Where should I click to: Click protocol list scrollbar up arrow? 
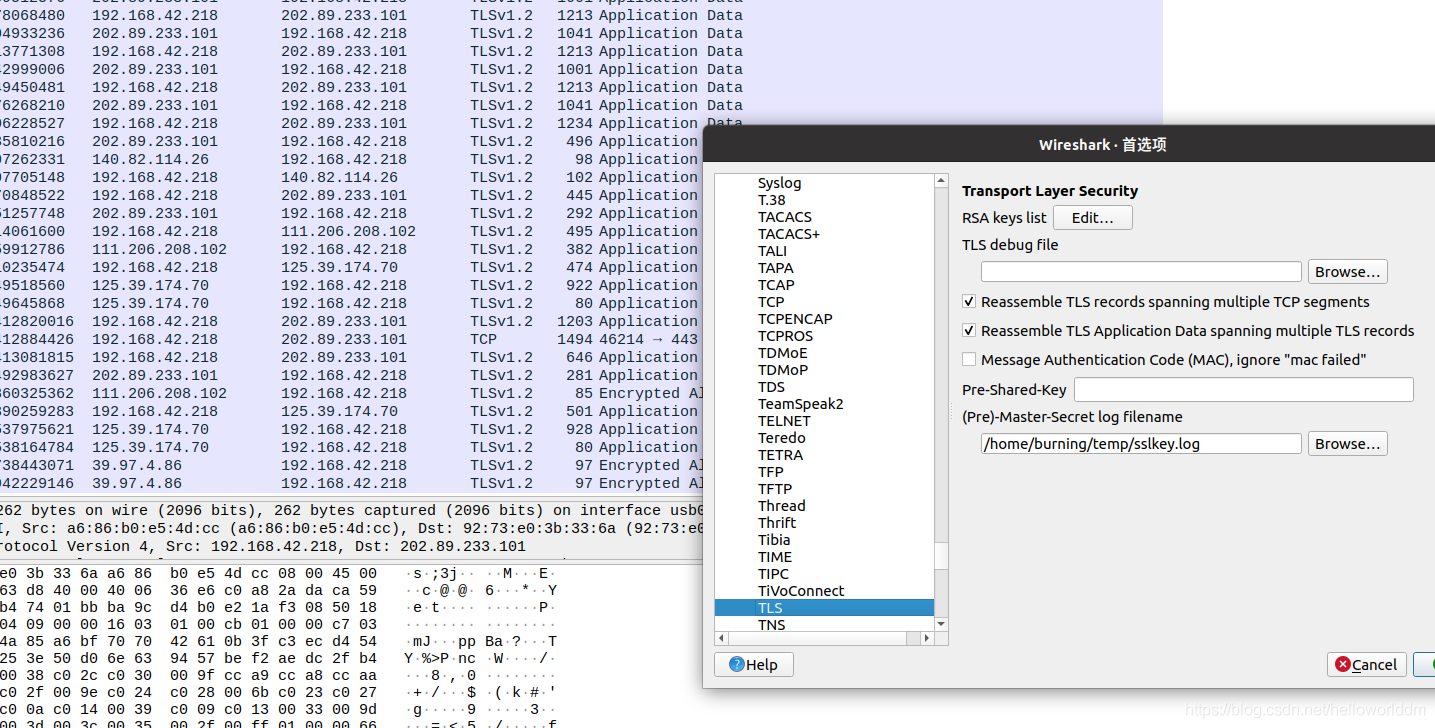pos(941,181)
